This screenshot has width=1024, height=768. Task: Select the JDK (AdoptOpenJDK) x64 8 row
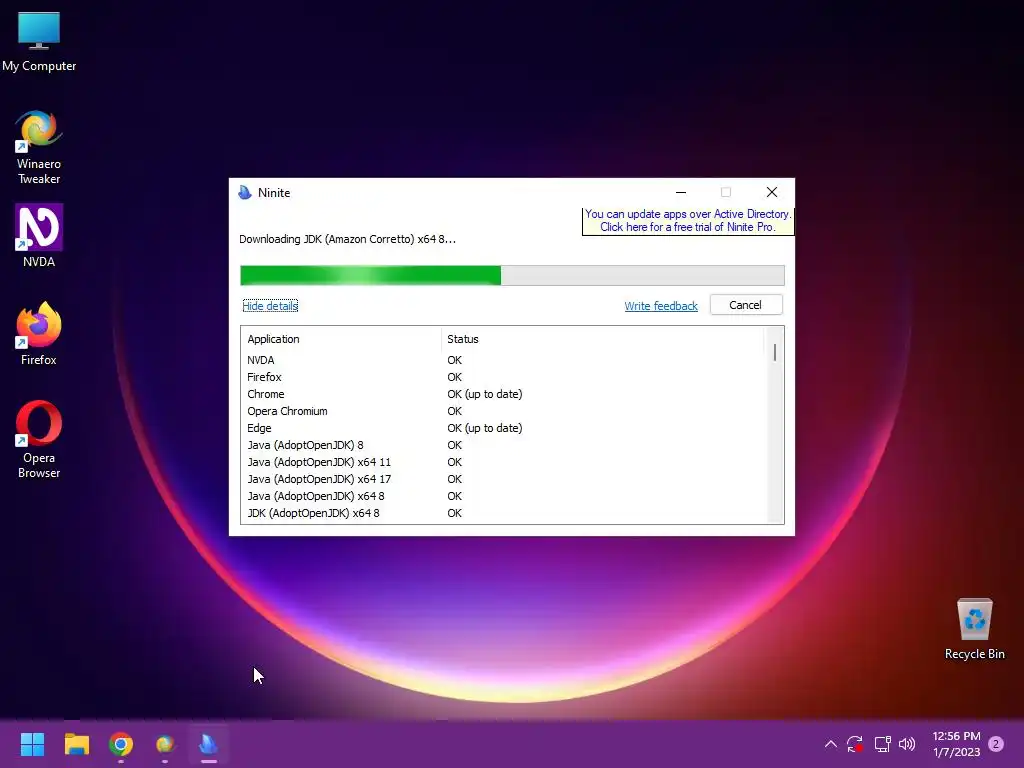(x=503, y=513)
